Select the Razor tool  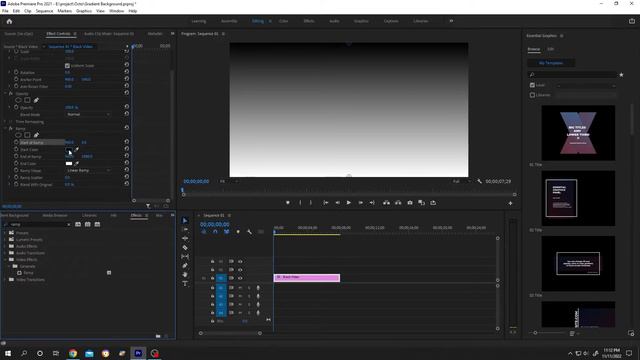(185, 247)
